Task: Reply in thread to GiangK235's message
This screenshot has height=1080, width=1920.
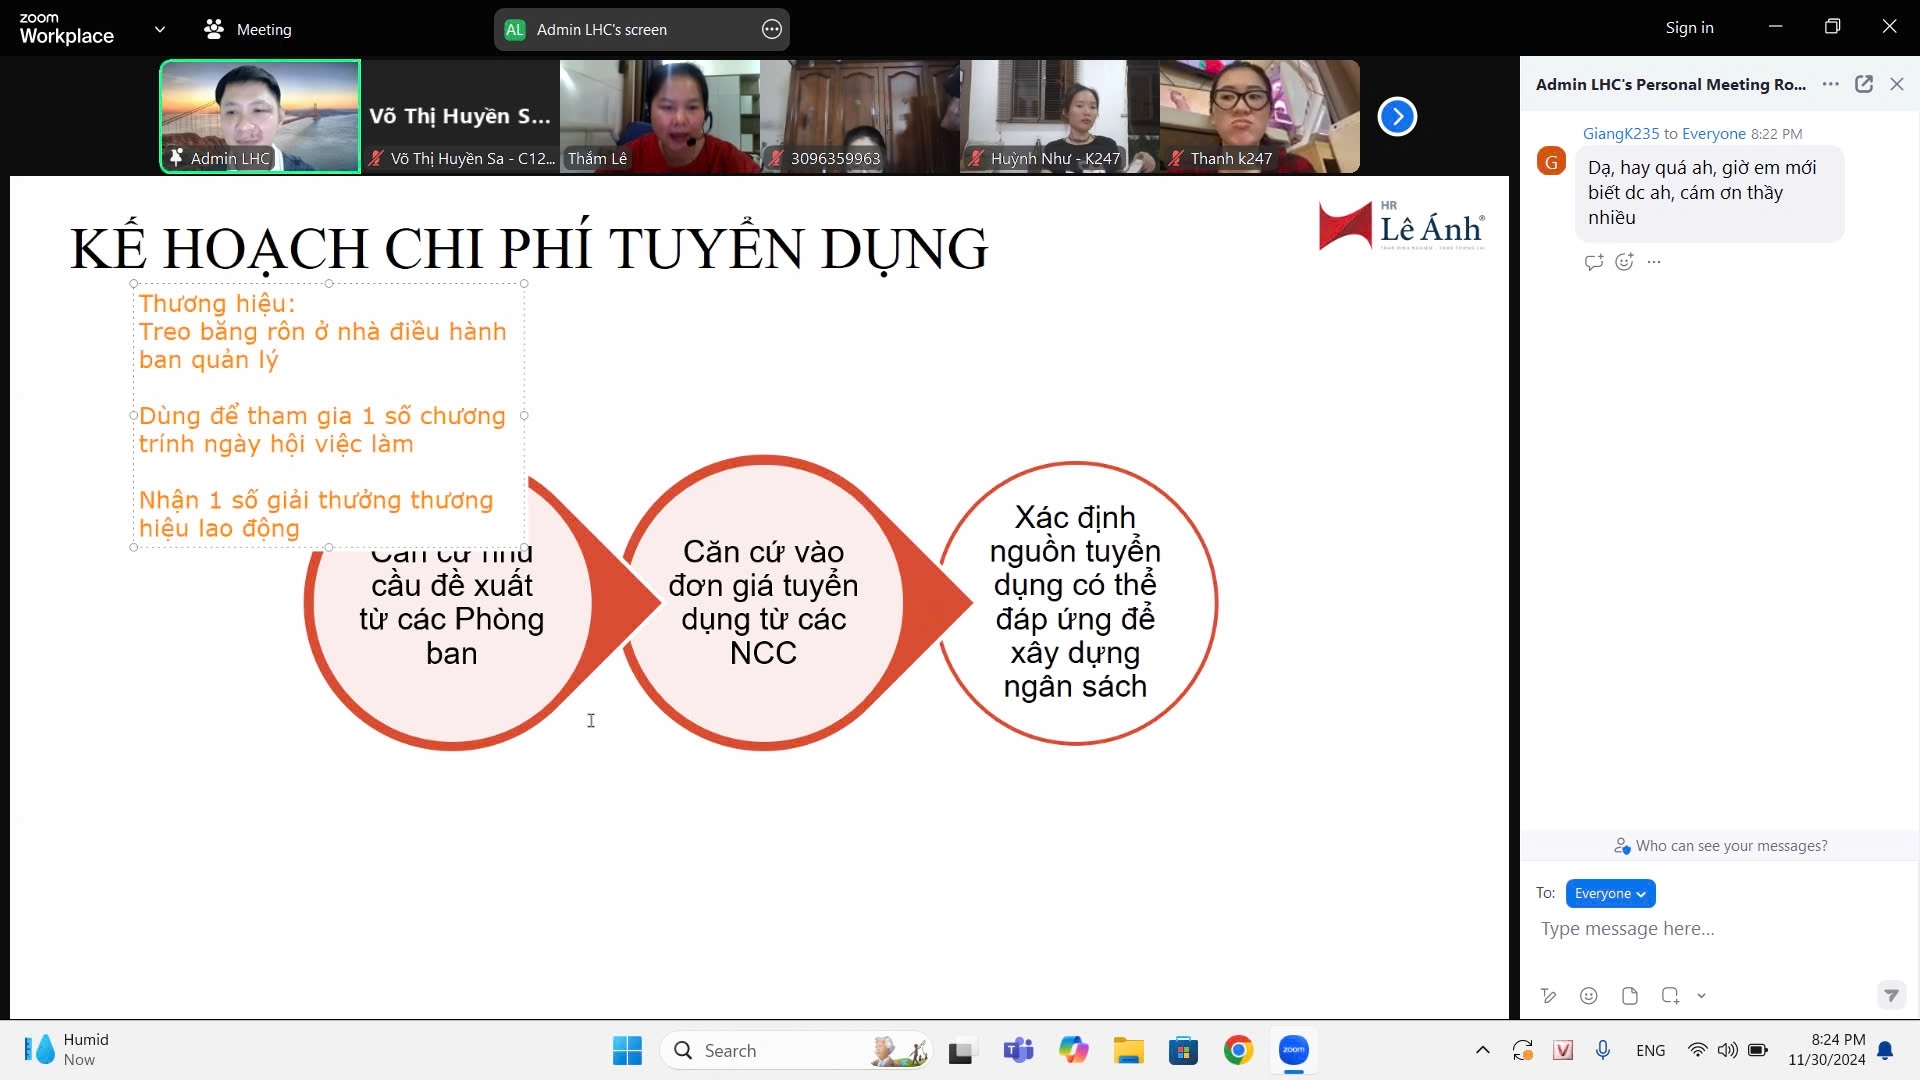Action: (x=1594, y=262)
